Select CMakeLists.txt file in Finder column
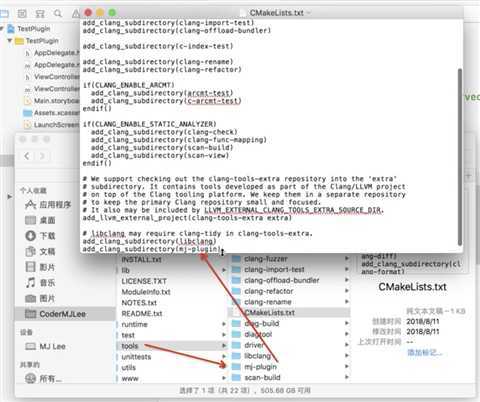The image size is (480, 402). [289, 313]
